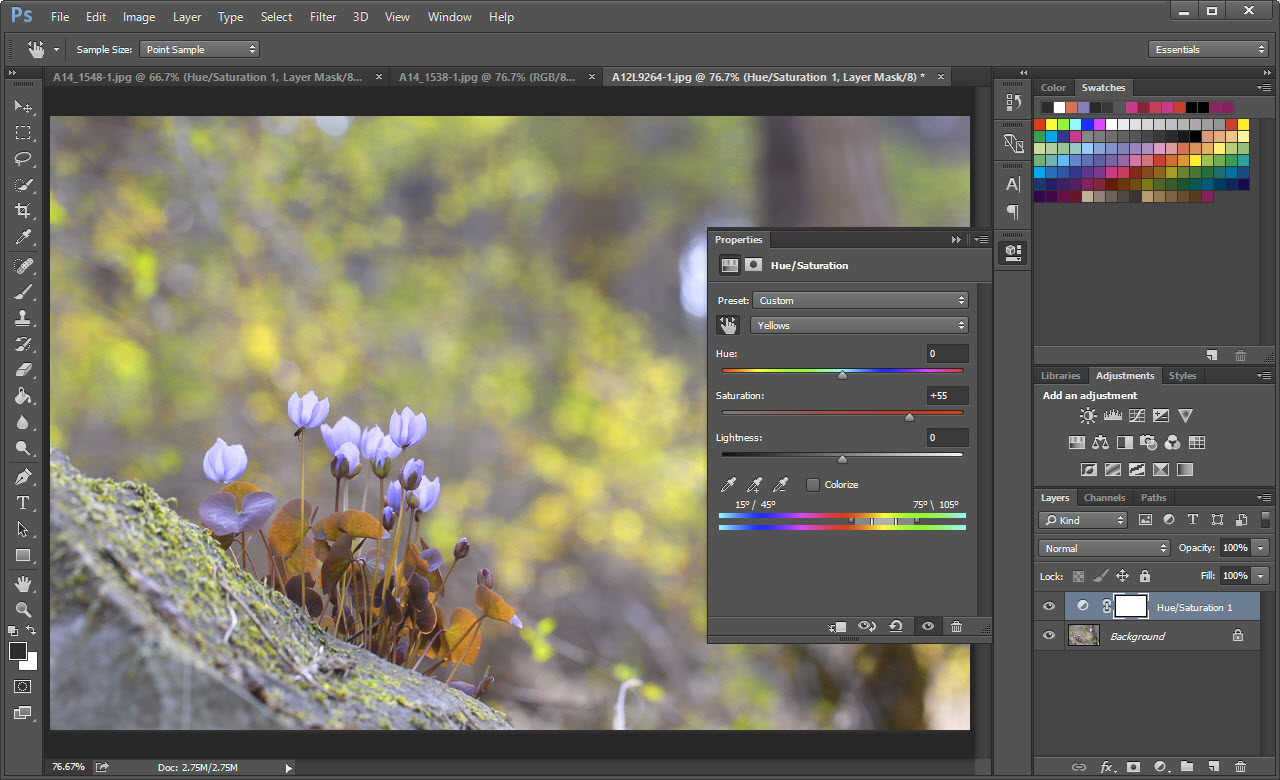Open the tool preset picker arrow
The width and height of the screenshot is (1280, 780).
tap(57, 49)
